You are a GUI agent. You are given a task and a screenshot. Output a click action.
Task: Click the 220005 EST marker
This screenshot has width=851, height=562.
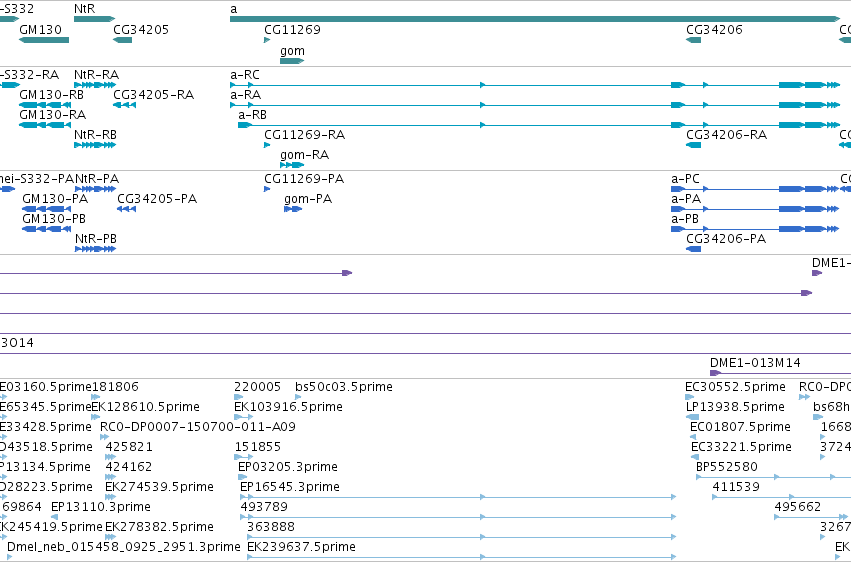click(238, 398)
